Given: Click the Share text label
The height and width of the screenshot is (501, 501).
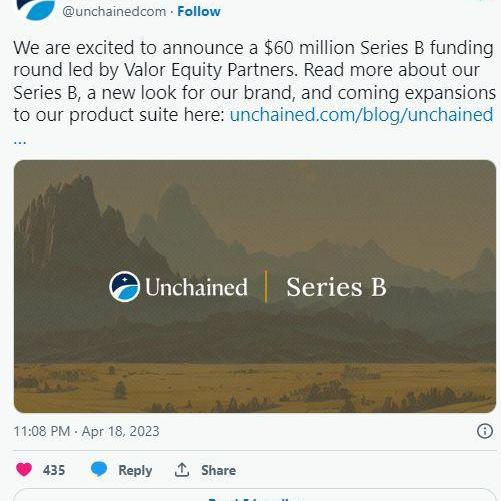Looking at the screenshot, I should tap(219, 470).
